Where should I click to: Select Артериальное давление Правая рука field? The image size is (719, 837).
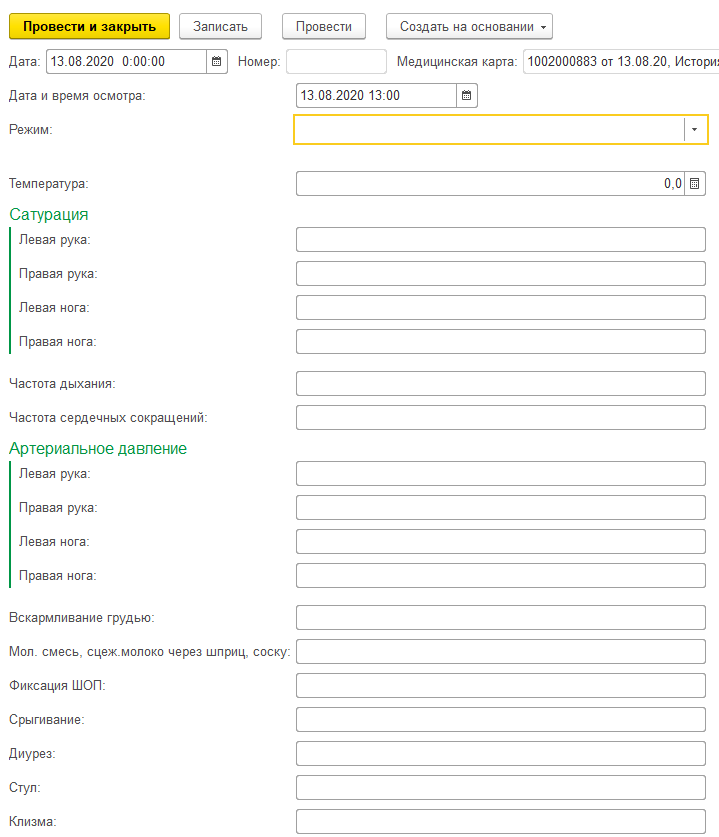coord(501,508)
